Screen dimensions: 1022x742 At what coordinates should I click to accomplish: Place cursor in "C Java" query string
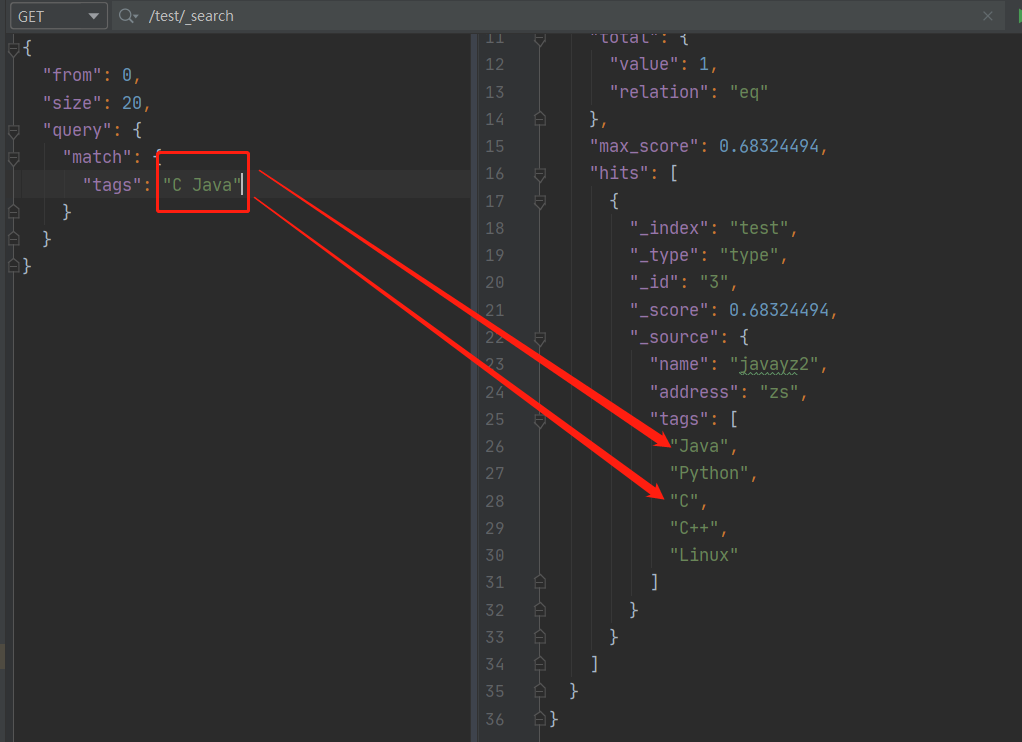[201, 185]
